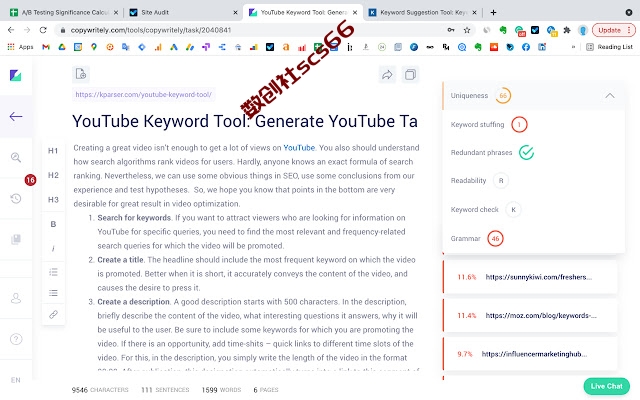The image size is (640, 400).
Task: Open the kparser.com youtube-keyword-tool URL link
Action: [143, 95]
